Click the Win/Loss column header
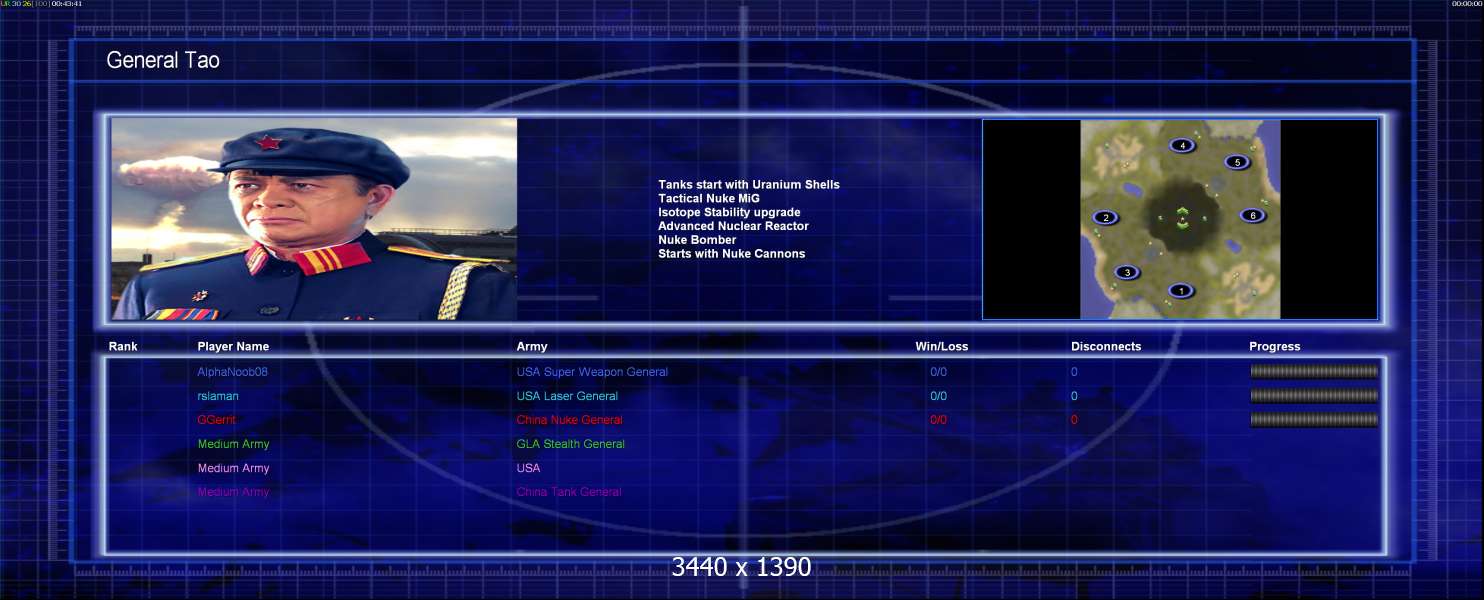The height and width of the screenshot is (600, 1484). tap(942, 346)
